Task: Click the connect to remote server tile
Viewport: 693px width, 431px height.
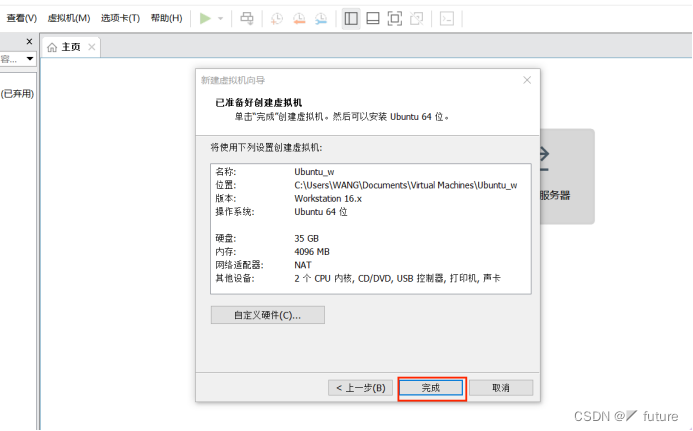Action: click(567, 176)
